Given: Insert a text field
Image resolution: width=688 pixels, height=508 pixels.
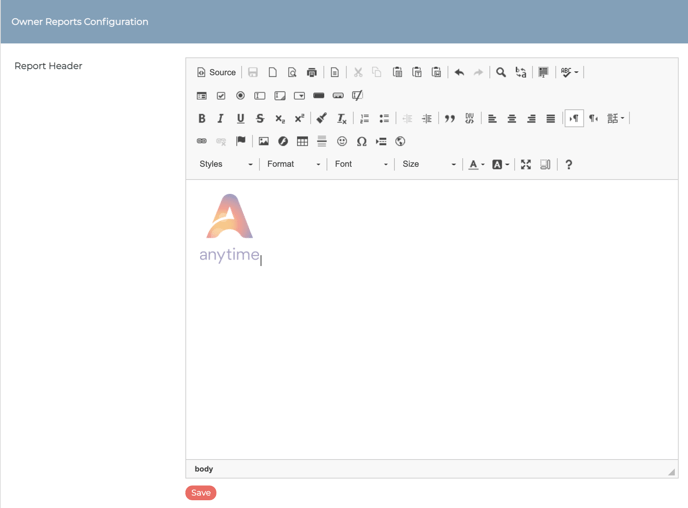Looking at the screenshot, I should pos(260,96).
